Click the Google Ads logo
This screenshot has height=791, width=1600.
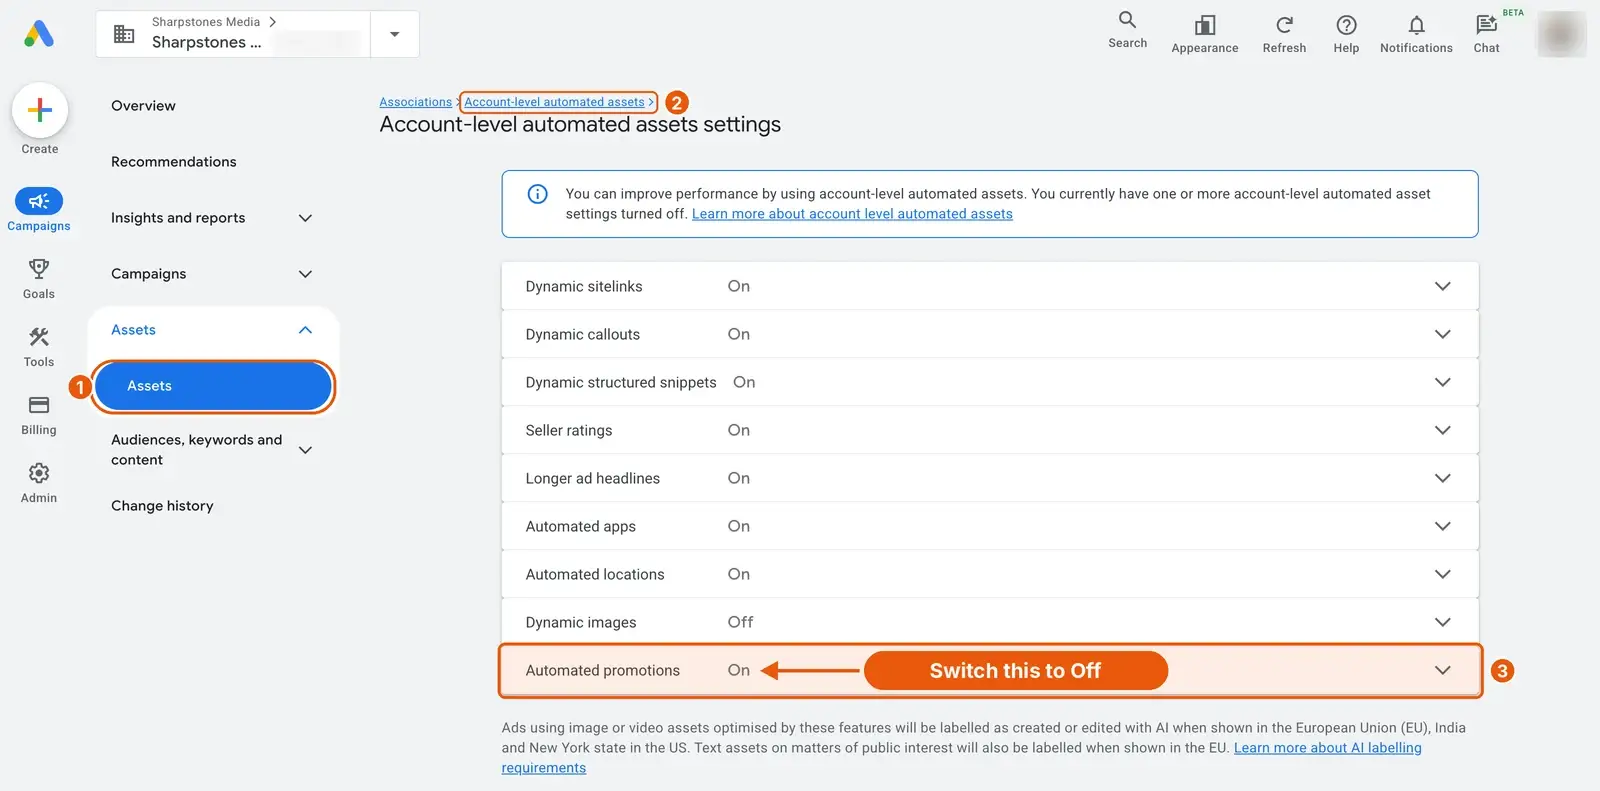tap(39, 34)
